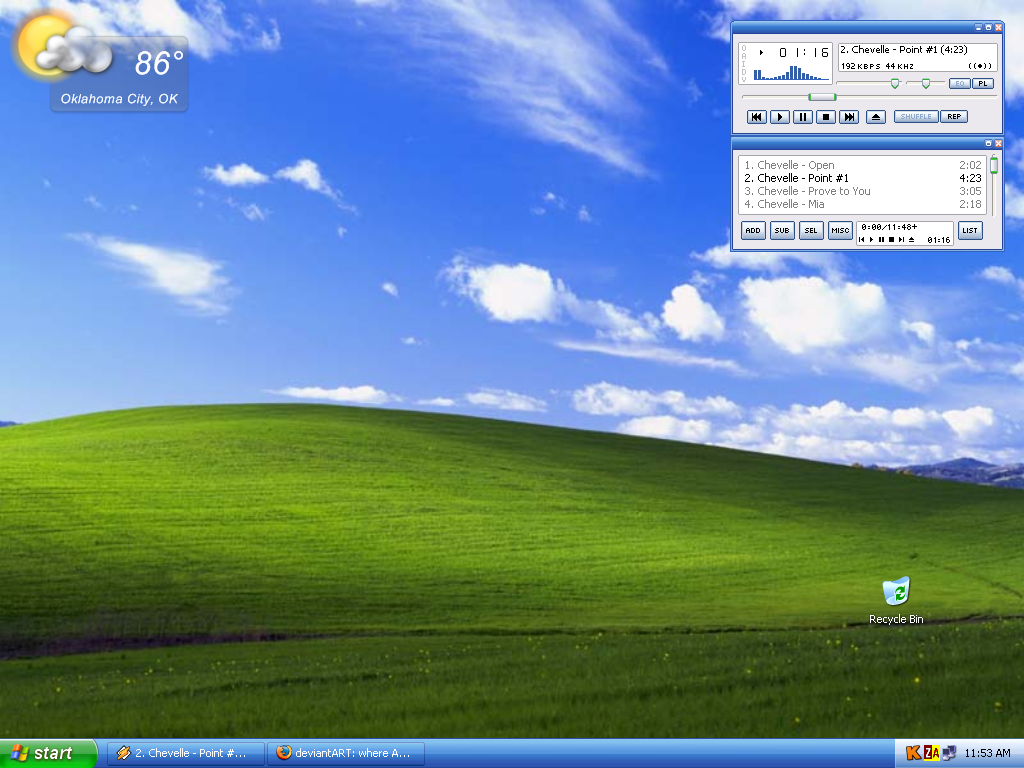Screen dimensions: 1024x768
Task: Click the 0:00/11:48+ playlist total time
Action: pyautogui.click(x=889, y=227)
